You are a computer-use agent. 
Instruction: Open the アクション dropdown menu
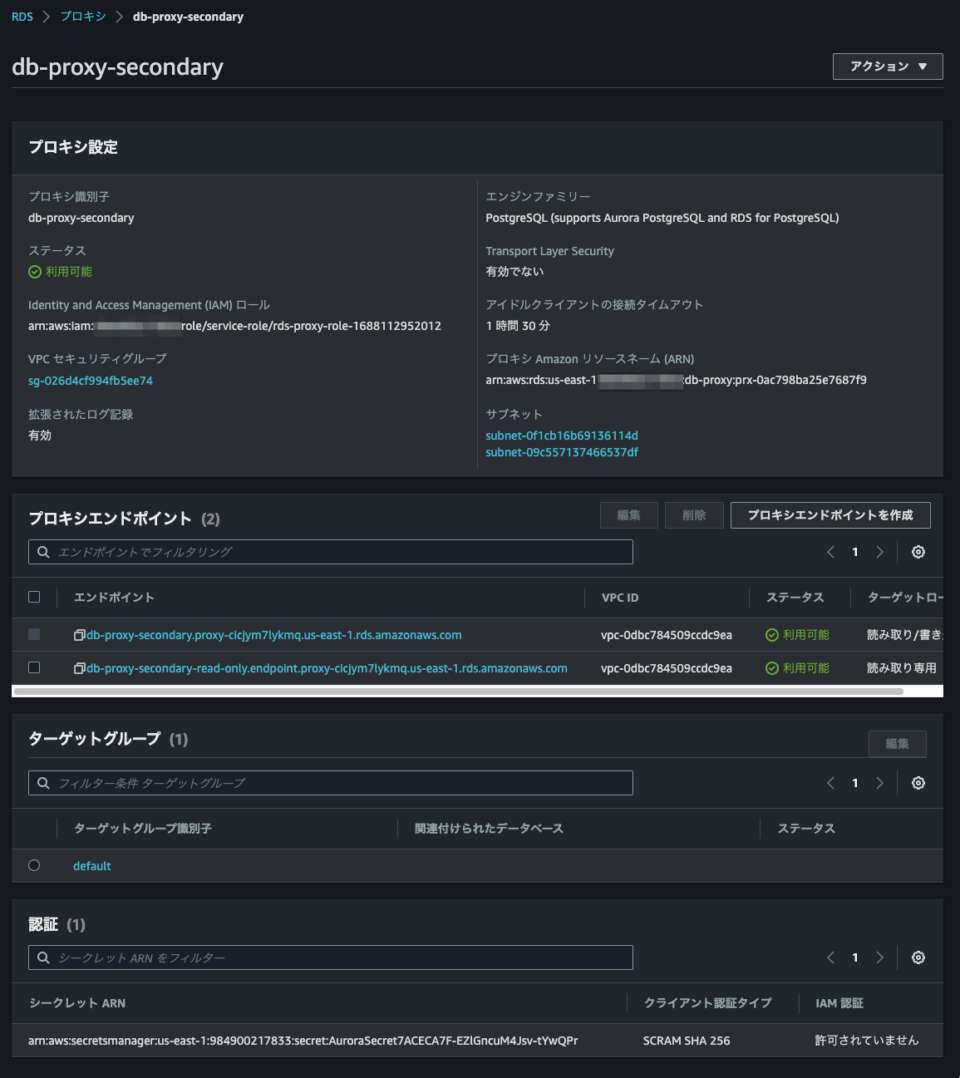[x=887, y=66]
